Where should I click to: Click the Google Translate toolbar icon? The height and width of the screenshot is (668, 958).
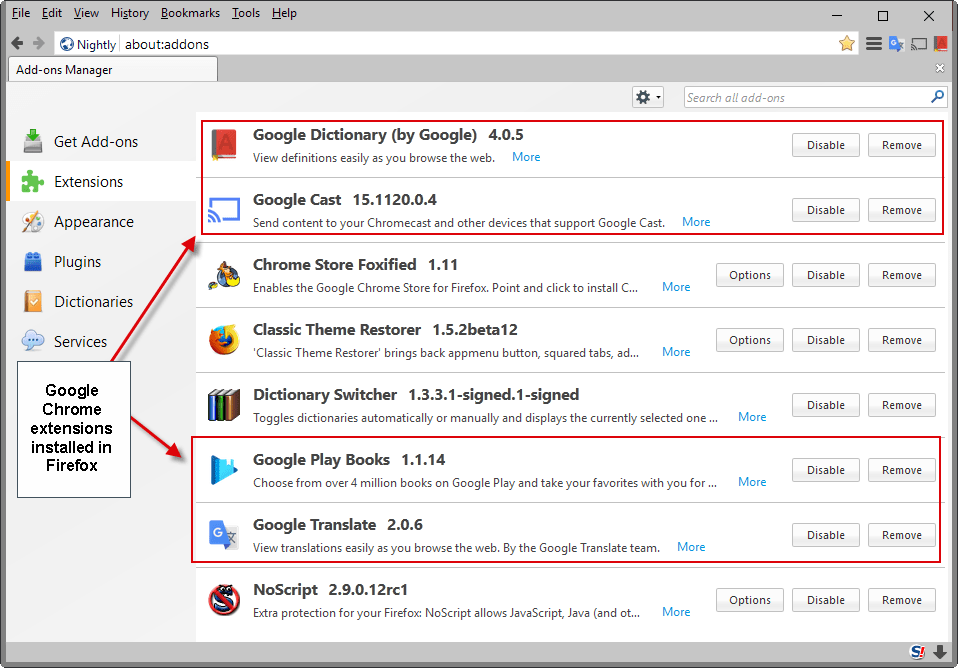pos(896,44)
